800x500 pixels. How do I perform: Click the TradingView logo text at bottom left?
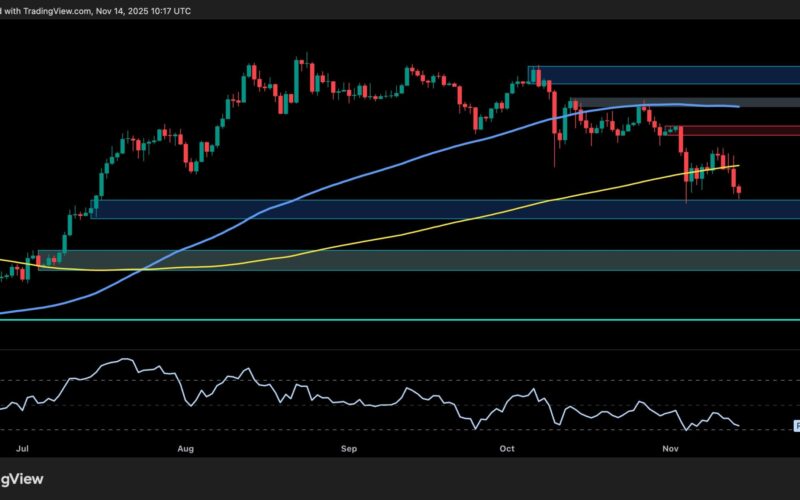coord(24,480)
